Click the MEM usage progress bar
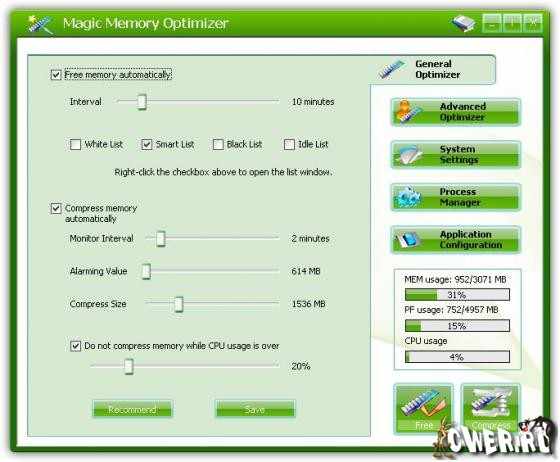 (457, 295)
